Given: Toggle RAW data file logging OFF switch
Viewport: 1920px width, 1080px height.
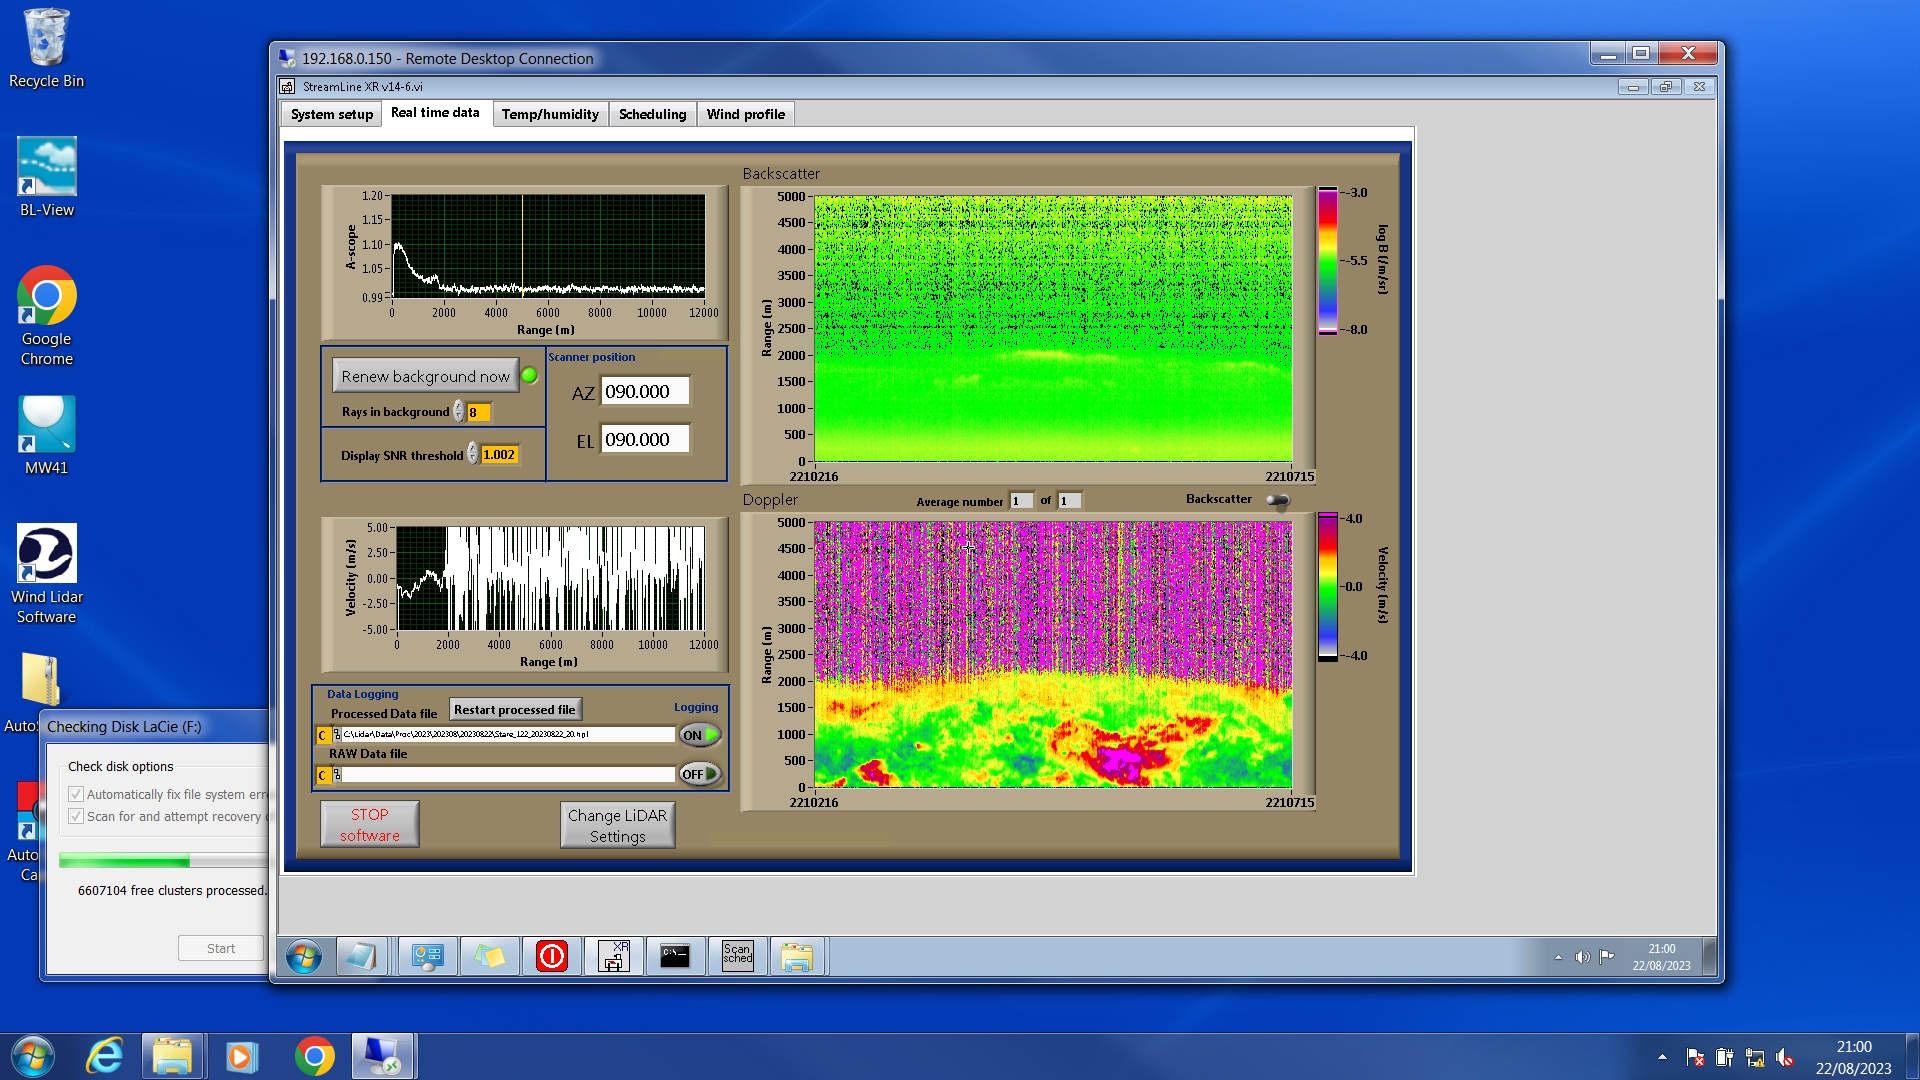Looking at the screenshot, I should click(700, 774).
